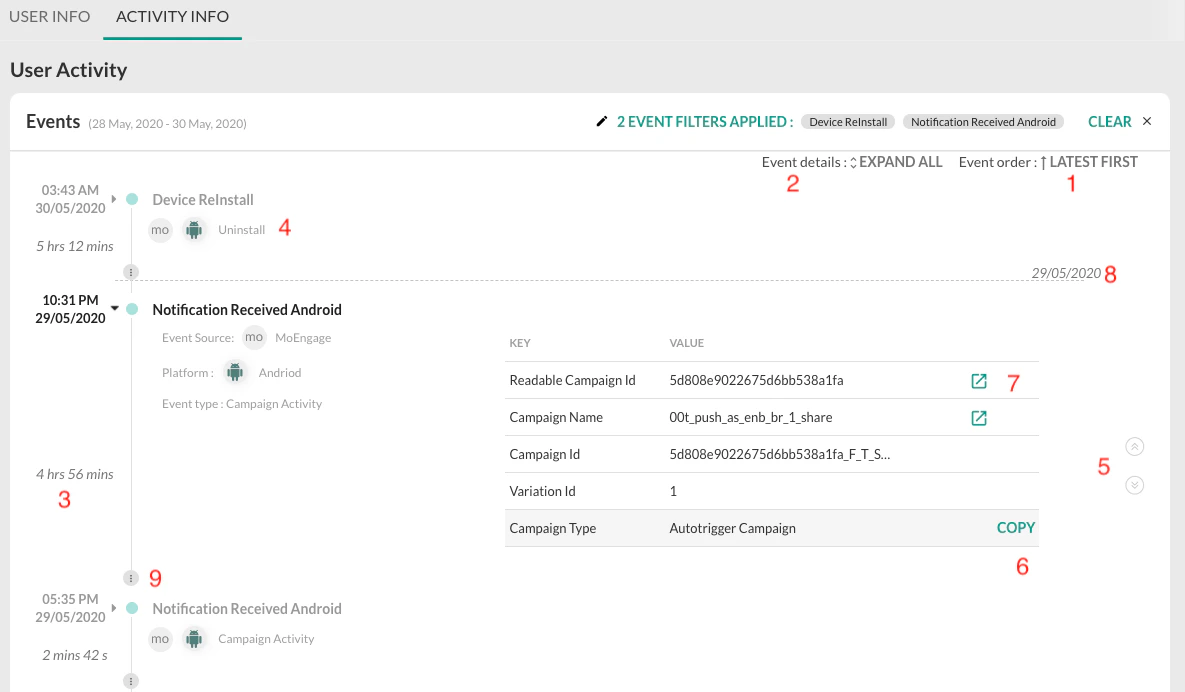This screenshot has height=692, width=1185.
Task: Click the KEY column header
Action: click(520, 343)
